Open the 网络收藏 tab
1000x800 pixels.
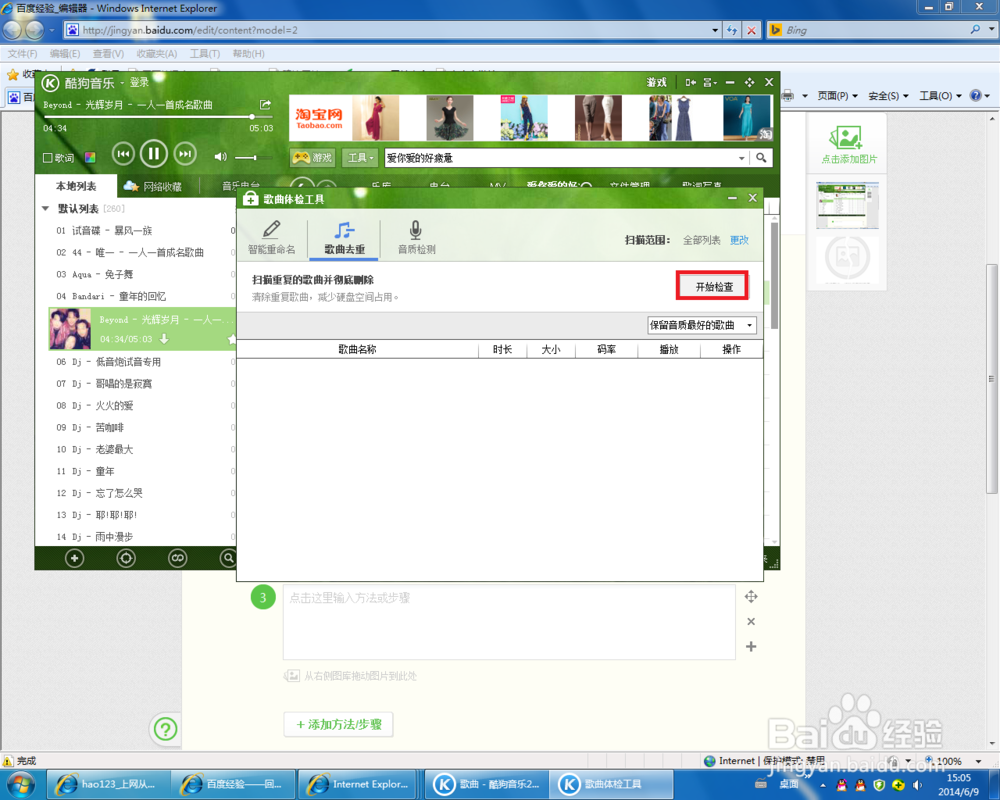point(153,186)
